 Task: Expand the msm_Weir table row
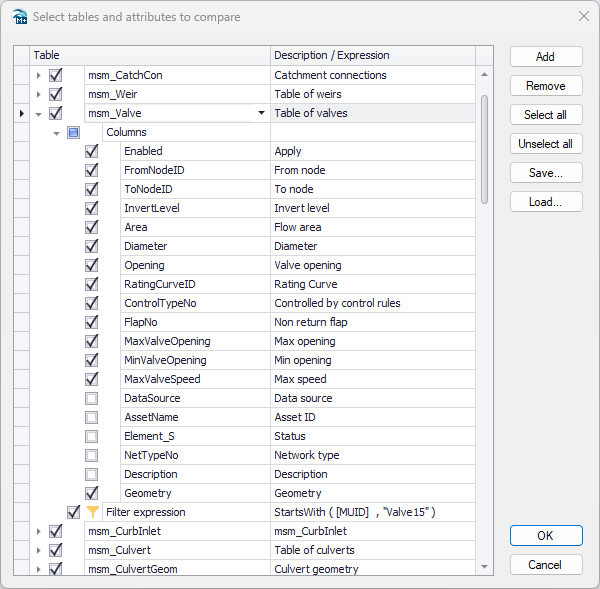[x=38, y=94]
